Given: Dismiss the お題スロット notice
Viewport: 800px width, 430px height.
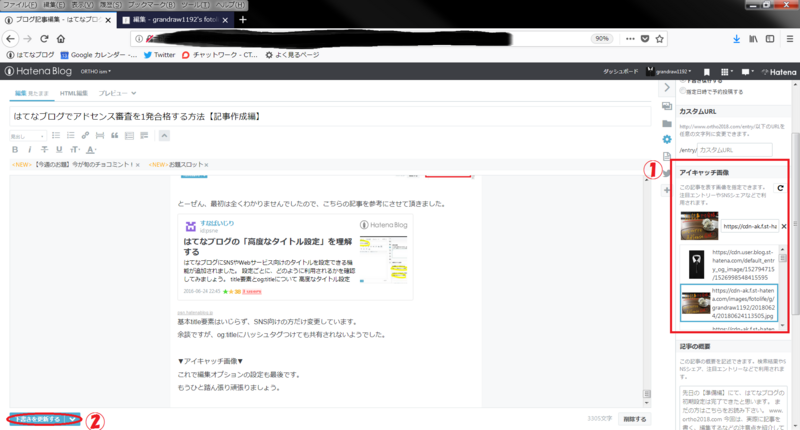Looking at the screenshot, I should click(206, 165).
